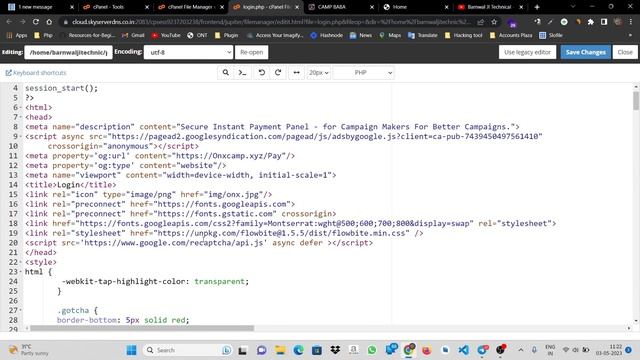Screen dimensions: 640x360
Task: Click Save Changes button
Action: (x=585, y=52)
